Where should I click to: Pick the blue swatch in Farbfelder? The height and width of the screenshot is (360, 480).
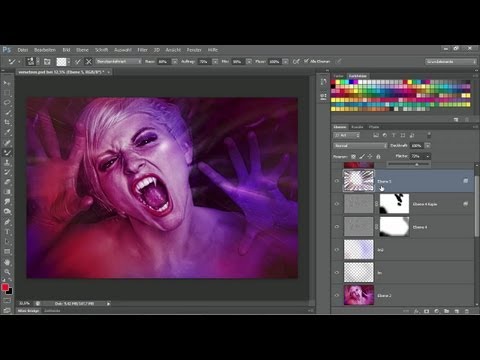click(351, 82)
